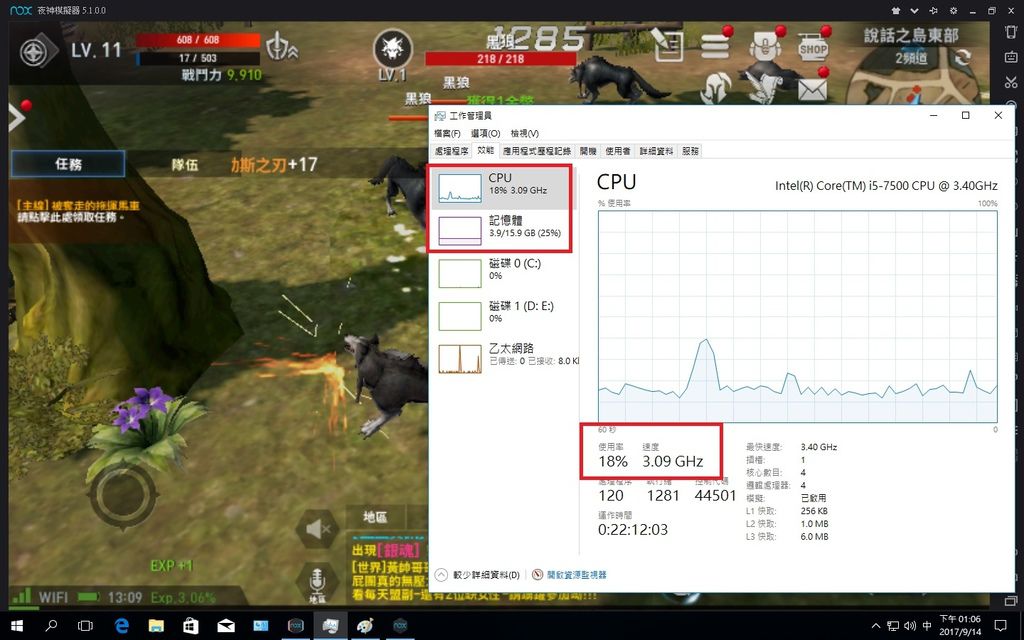The width and height of the screenshot is (1024, 640).
Task: Open the in-game SHOP icon
Action: pyautogui.click(x=813, y=47)
